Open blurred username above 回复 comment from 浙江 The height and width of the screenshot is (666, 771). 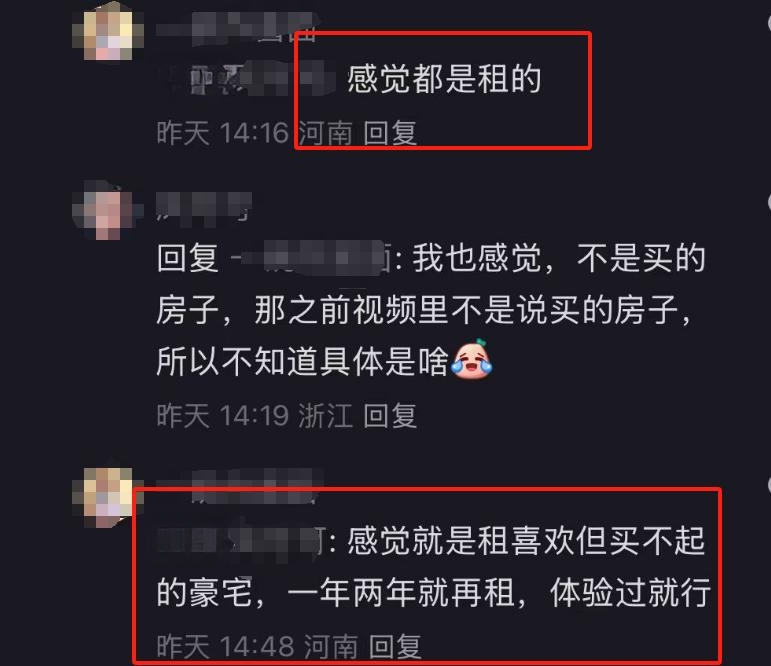[x=204, y=209]
